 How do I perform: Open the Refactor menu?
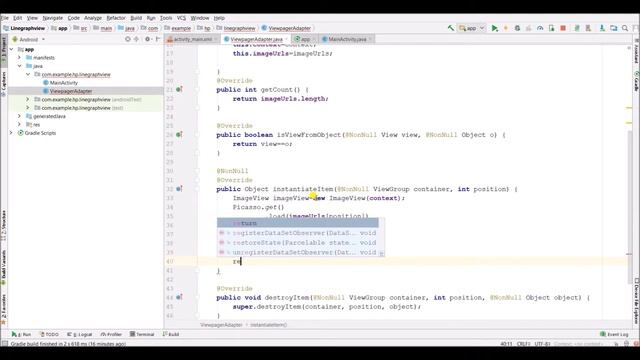tap(116, 18)
